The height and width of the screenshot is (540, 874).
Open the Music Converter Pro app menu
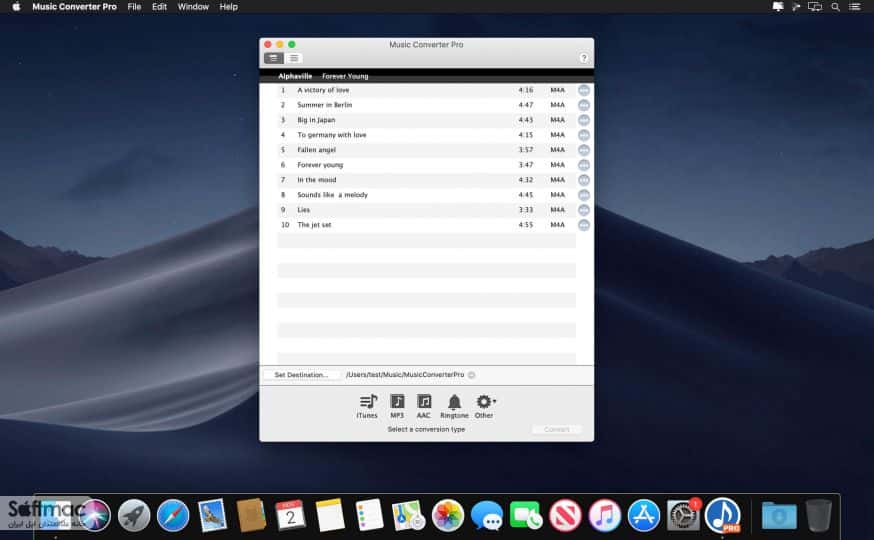[x=74, y=7]
